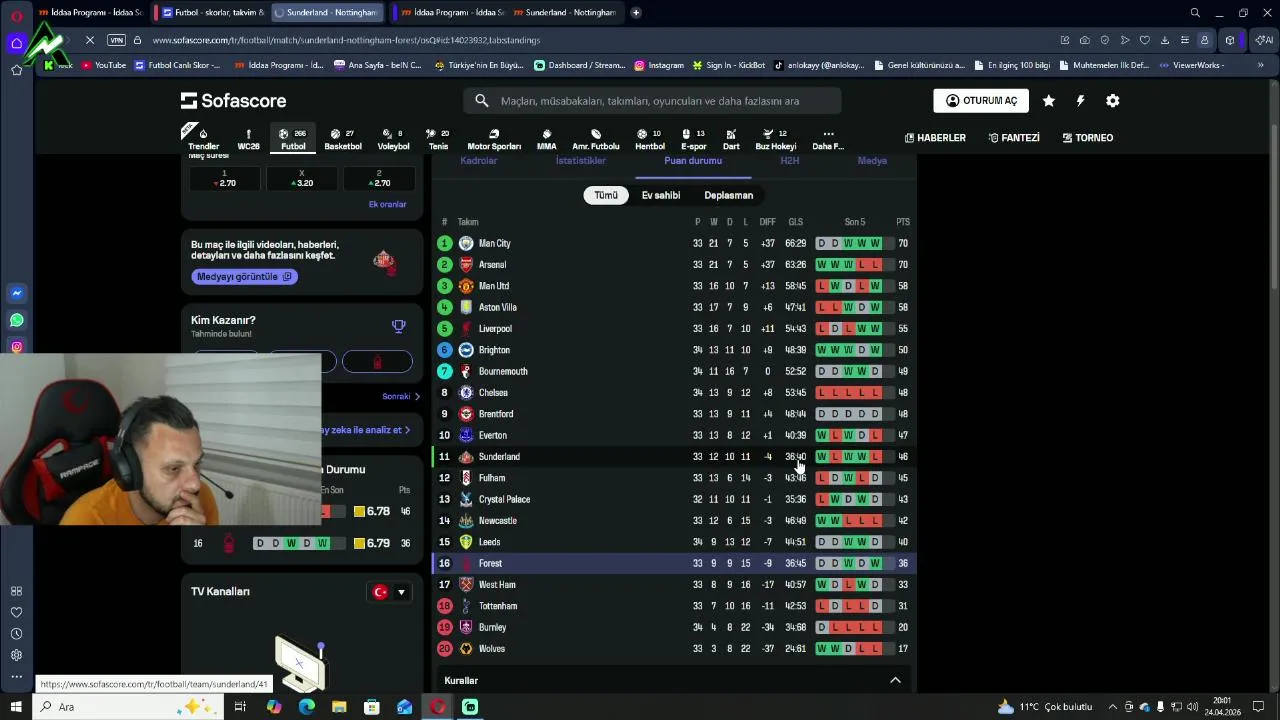Select the Dart sport icon
This screenshot has height=720, width=1280.
click(731, 139)
